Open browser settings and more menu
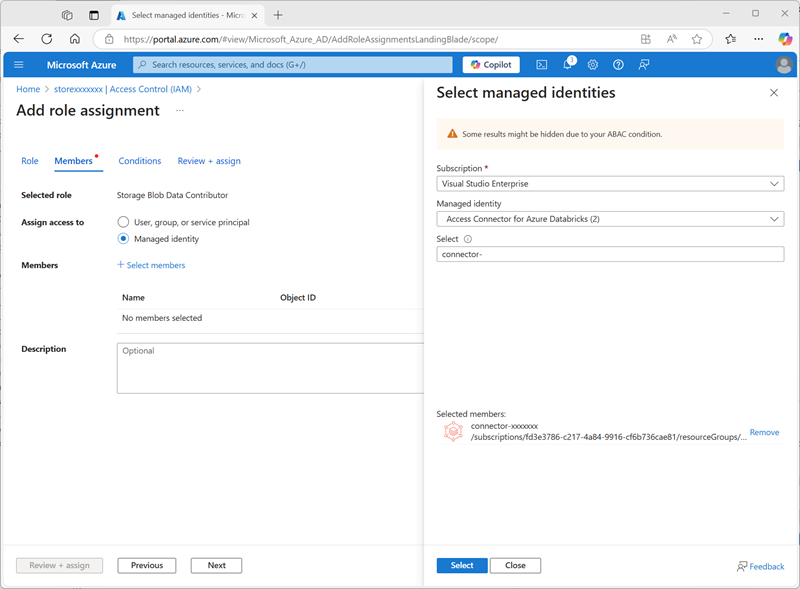 click(759, 39)
